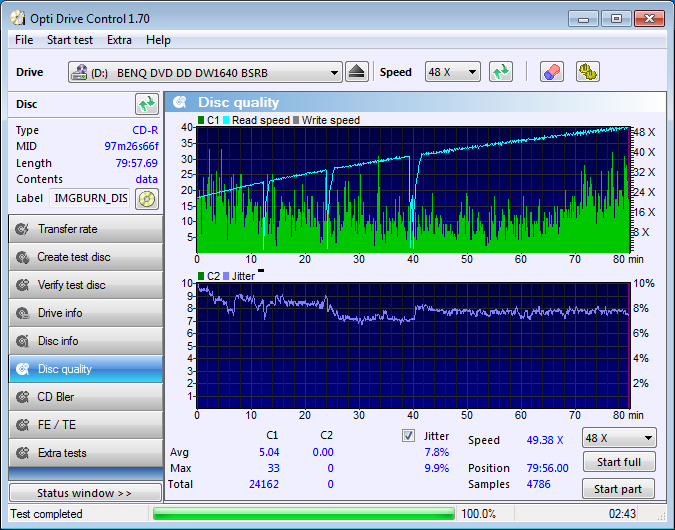Toggle the Jitter checkbox
Screen dimensions: 675x530
408,436
